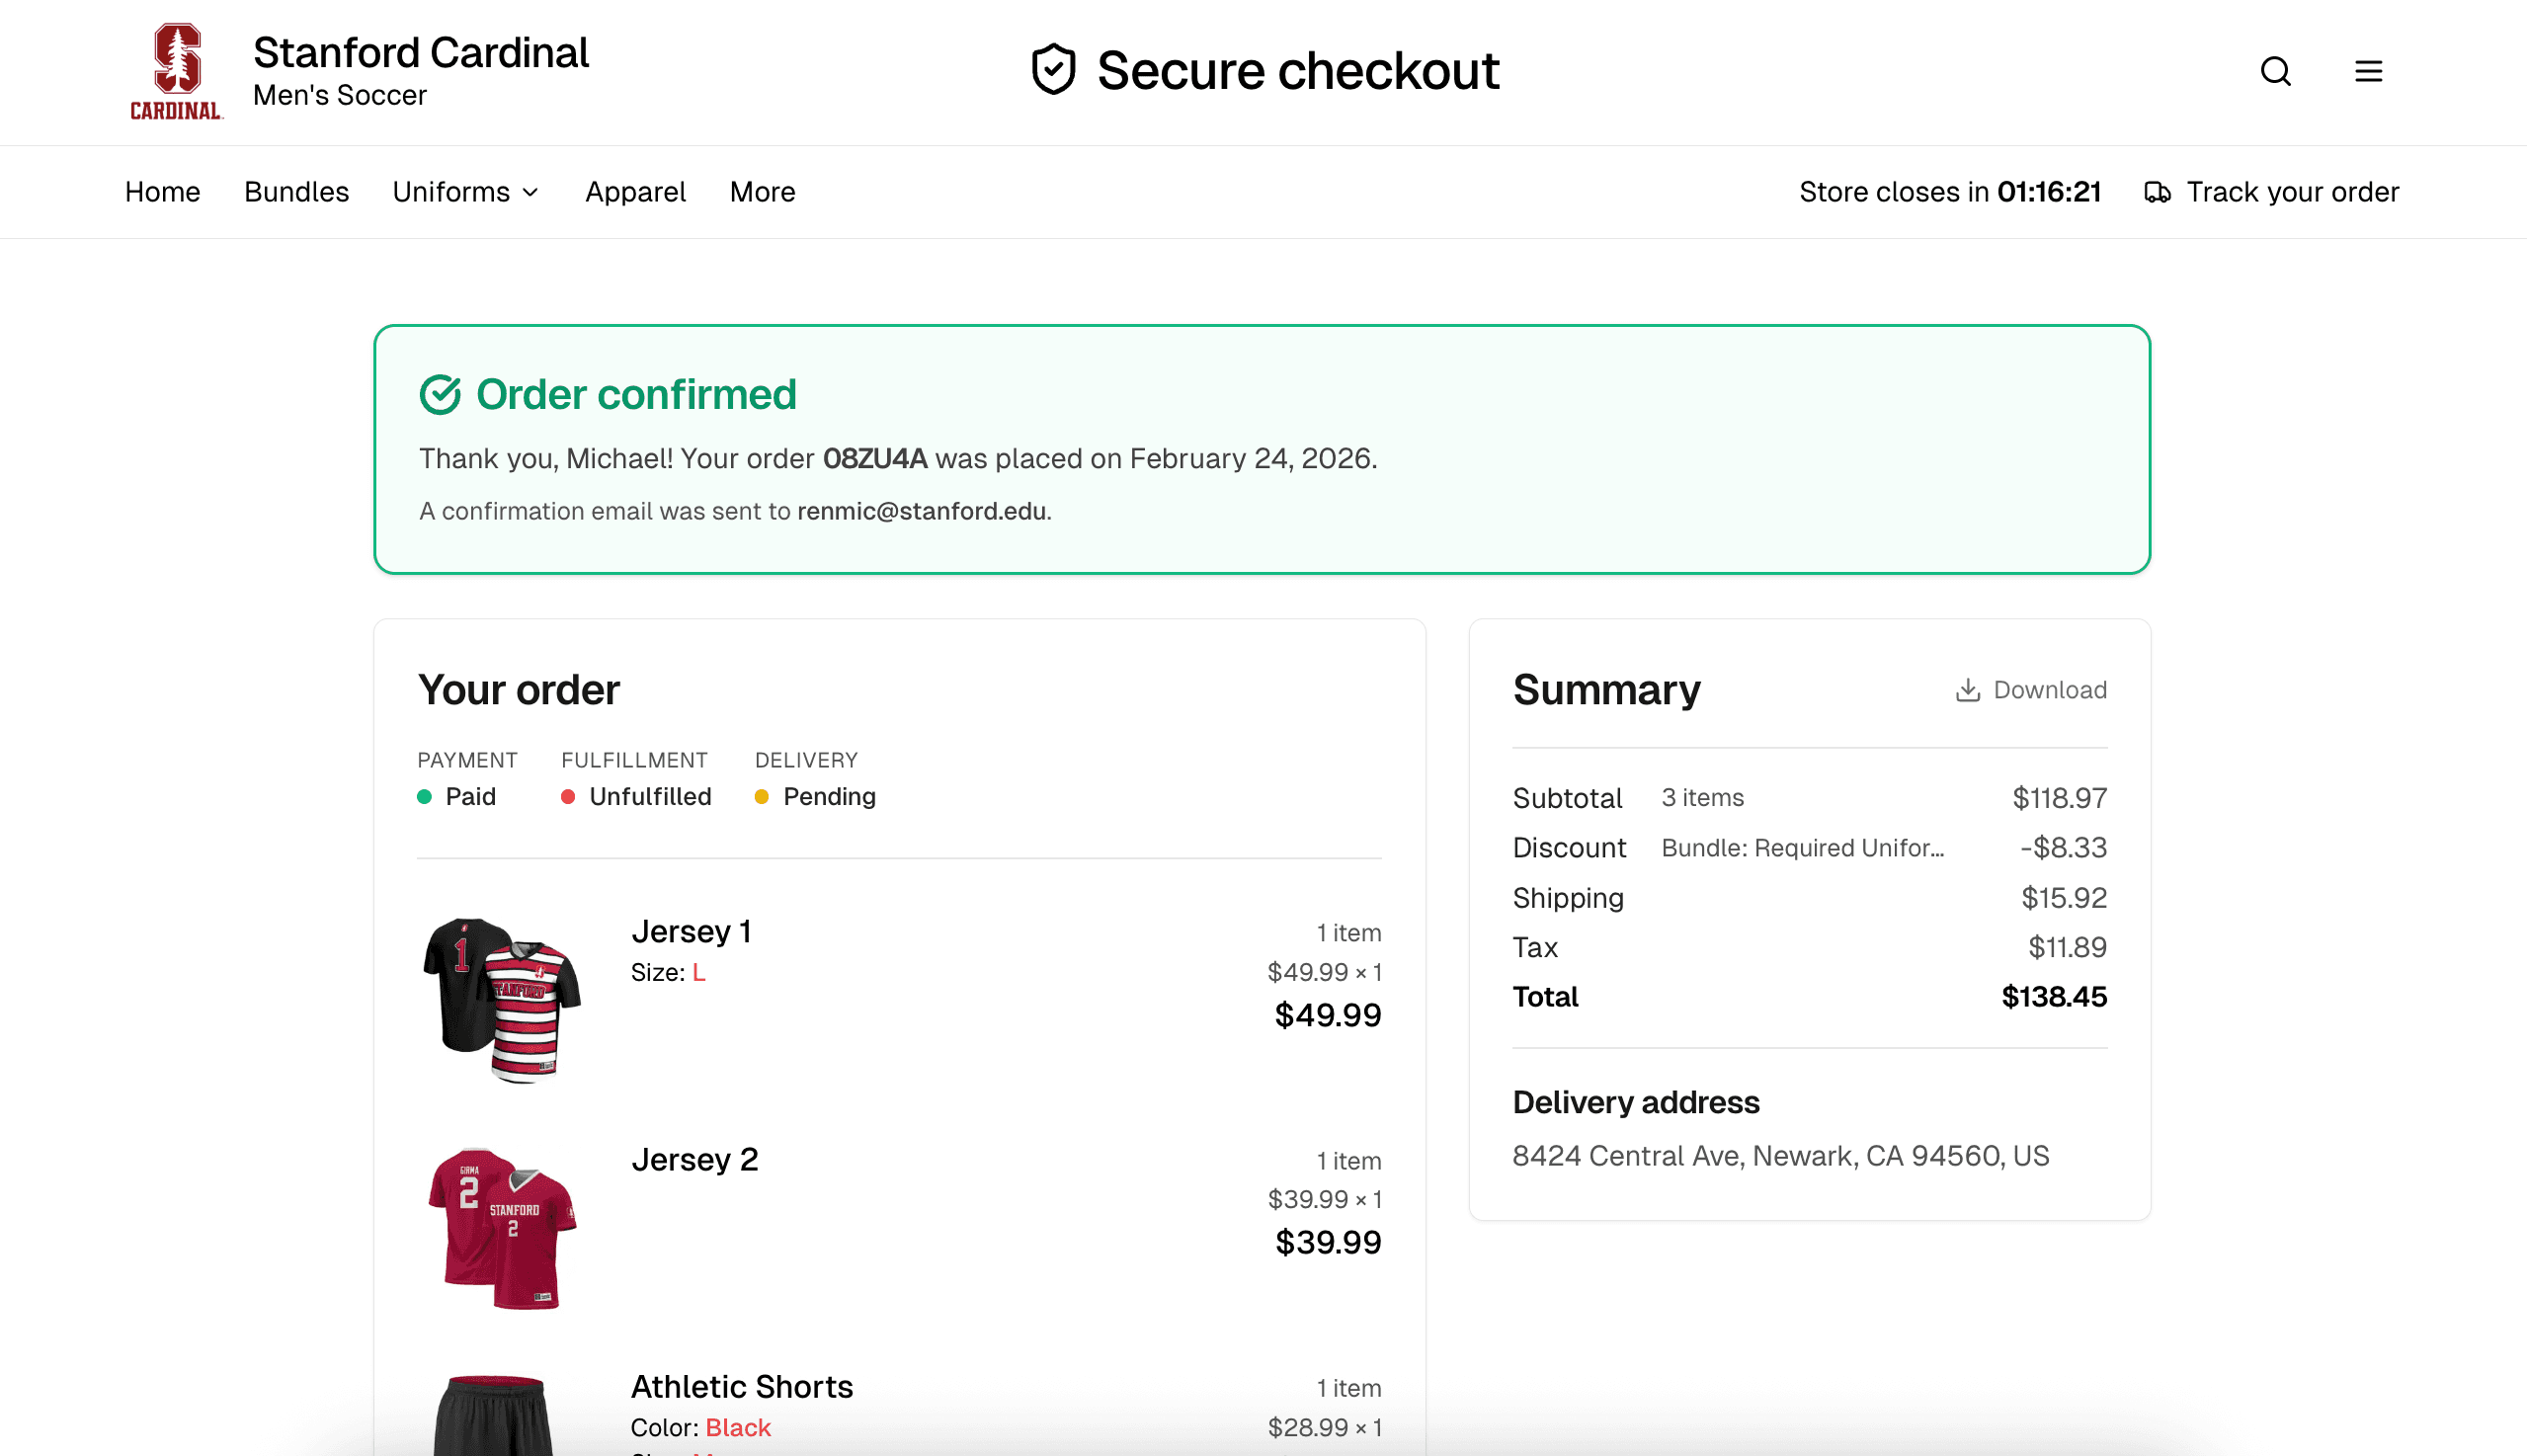Click the green order confirmed checkmark icon

tap(440, 395)
